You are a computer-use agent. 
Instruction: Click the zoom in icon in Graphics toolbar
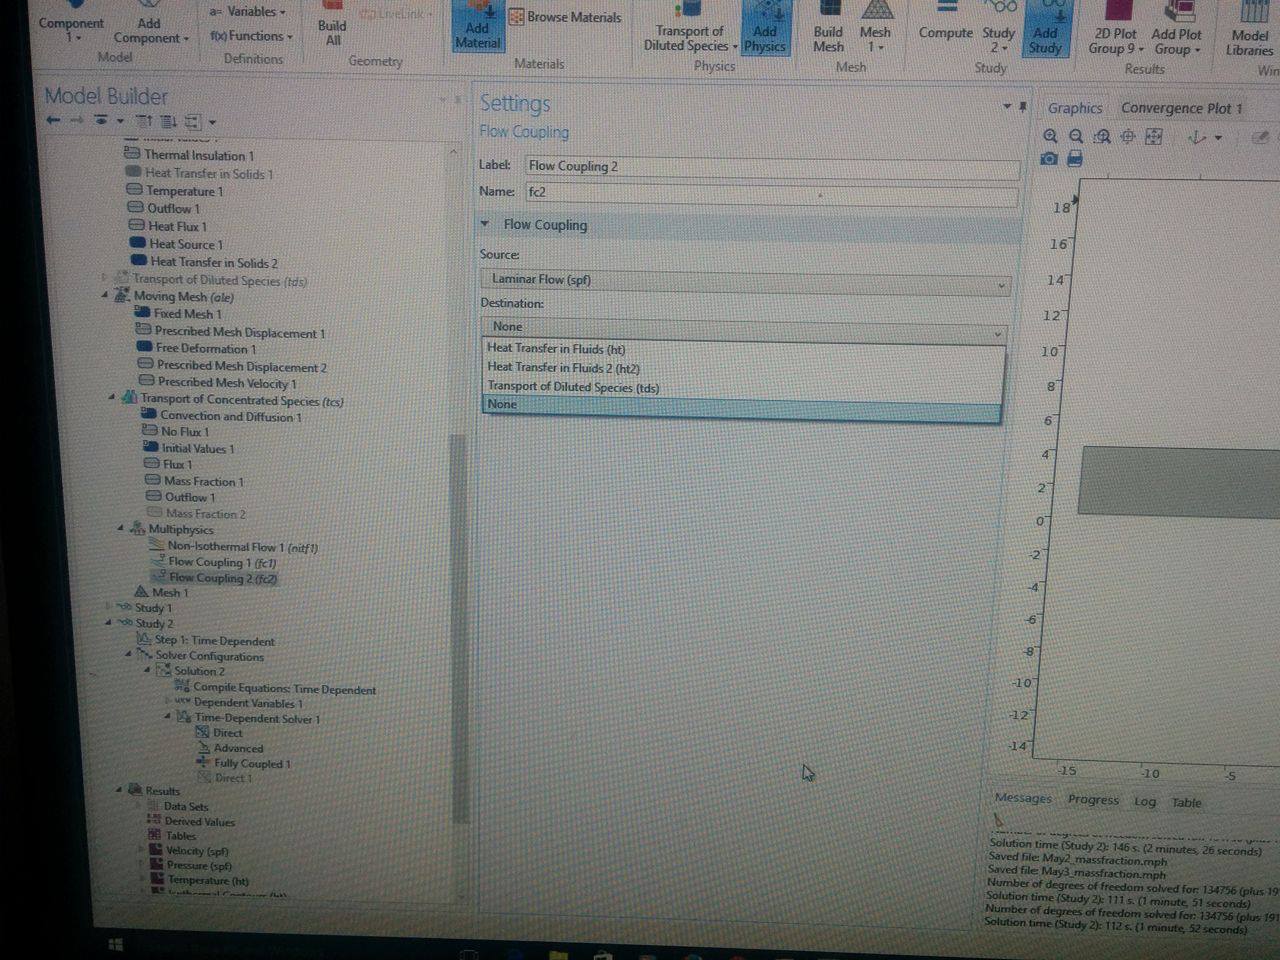(x=1049, y=136)
